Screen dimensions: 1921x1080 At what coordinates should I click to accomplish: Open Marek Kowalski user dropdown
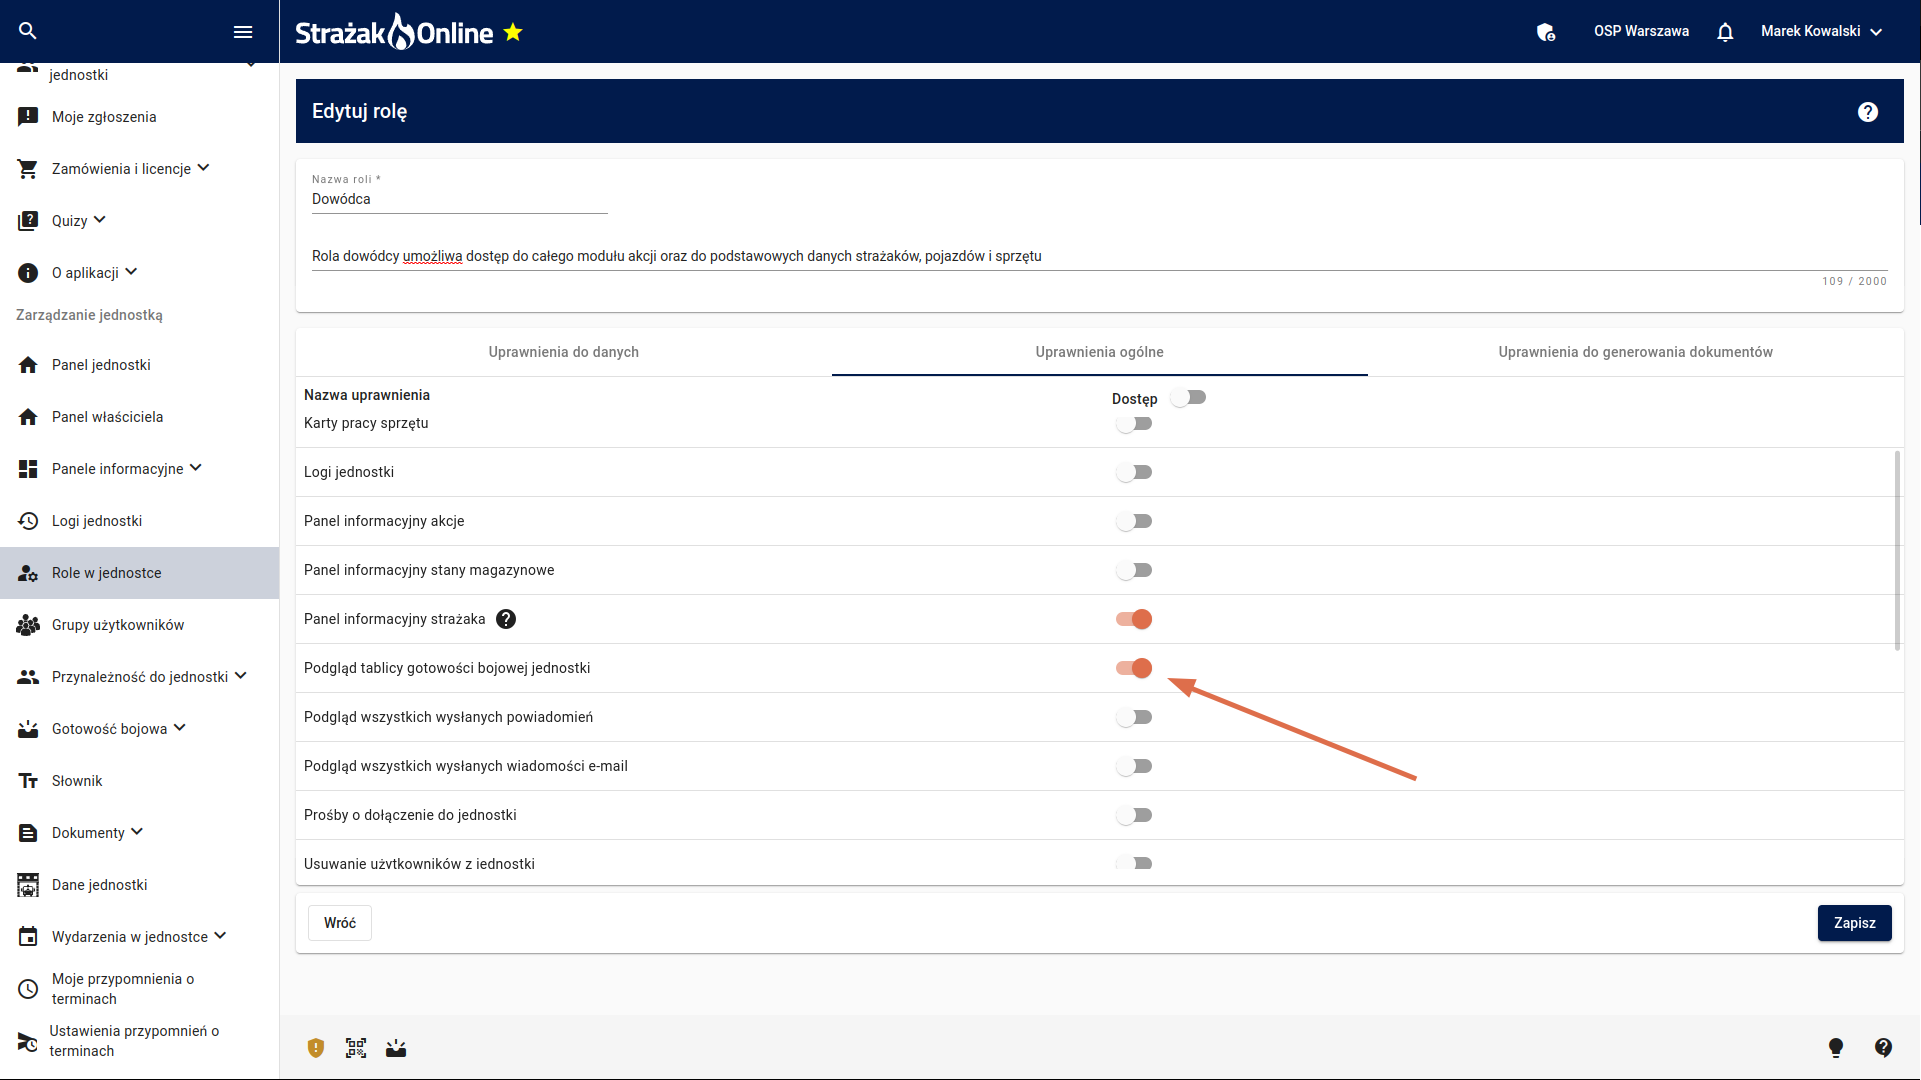[x=1821, y=32]
